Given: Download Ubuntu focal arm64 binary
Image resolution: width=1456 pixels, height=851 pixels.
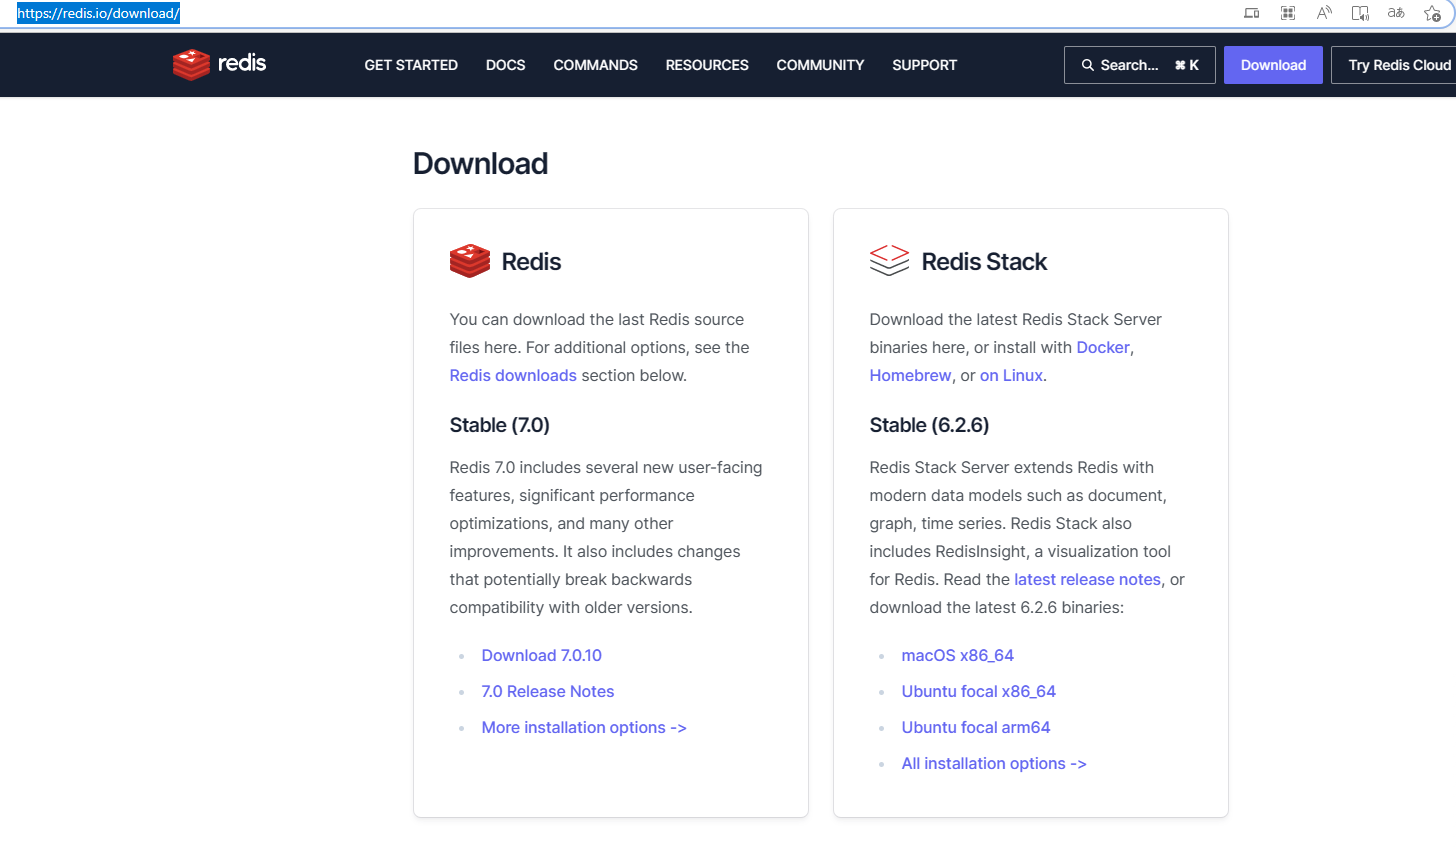Looking at the screenshot, I should click(975, 727).
